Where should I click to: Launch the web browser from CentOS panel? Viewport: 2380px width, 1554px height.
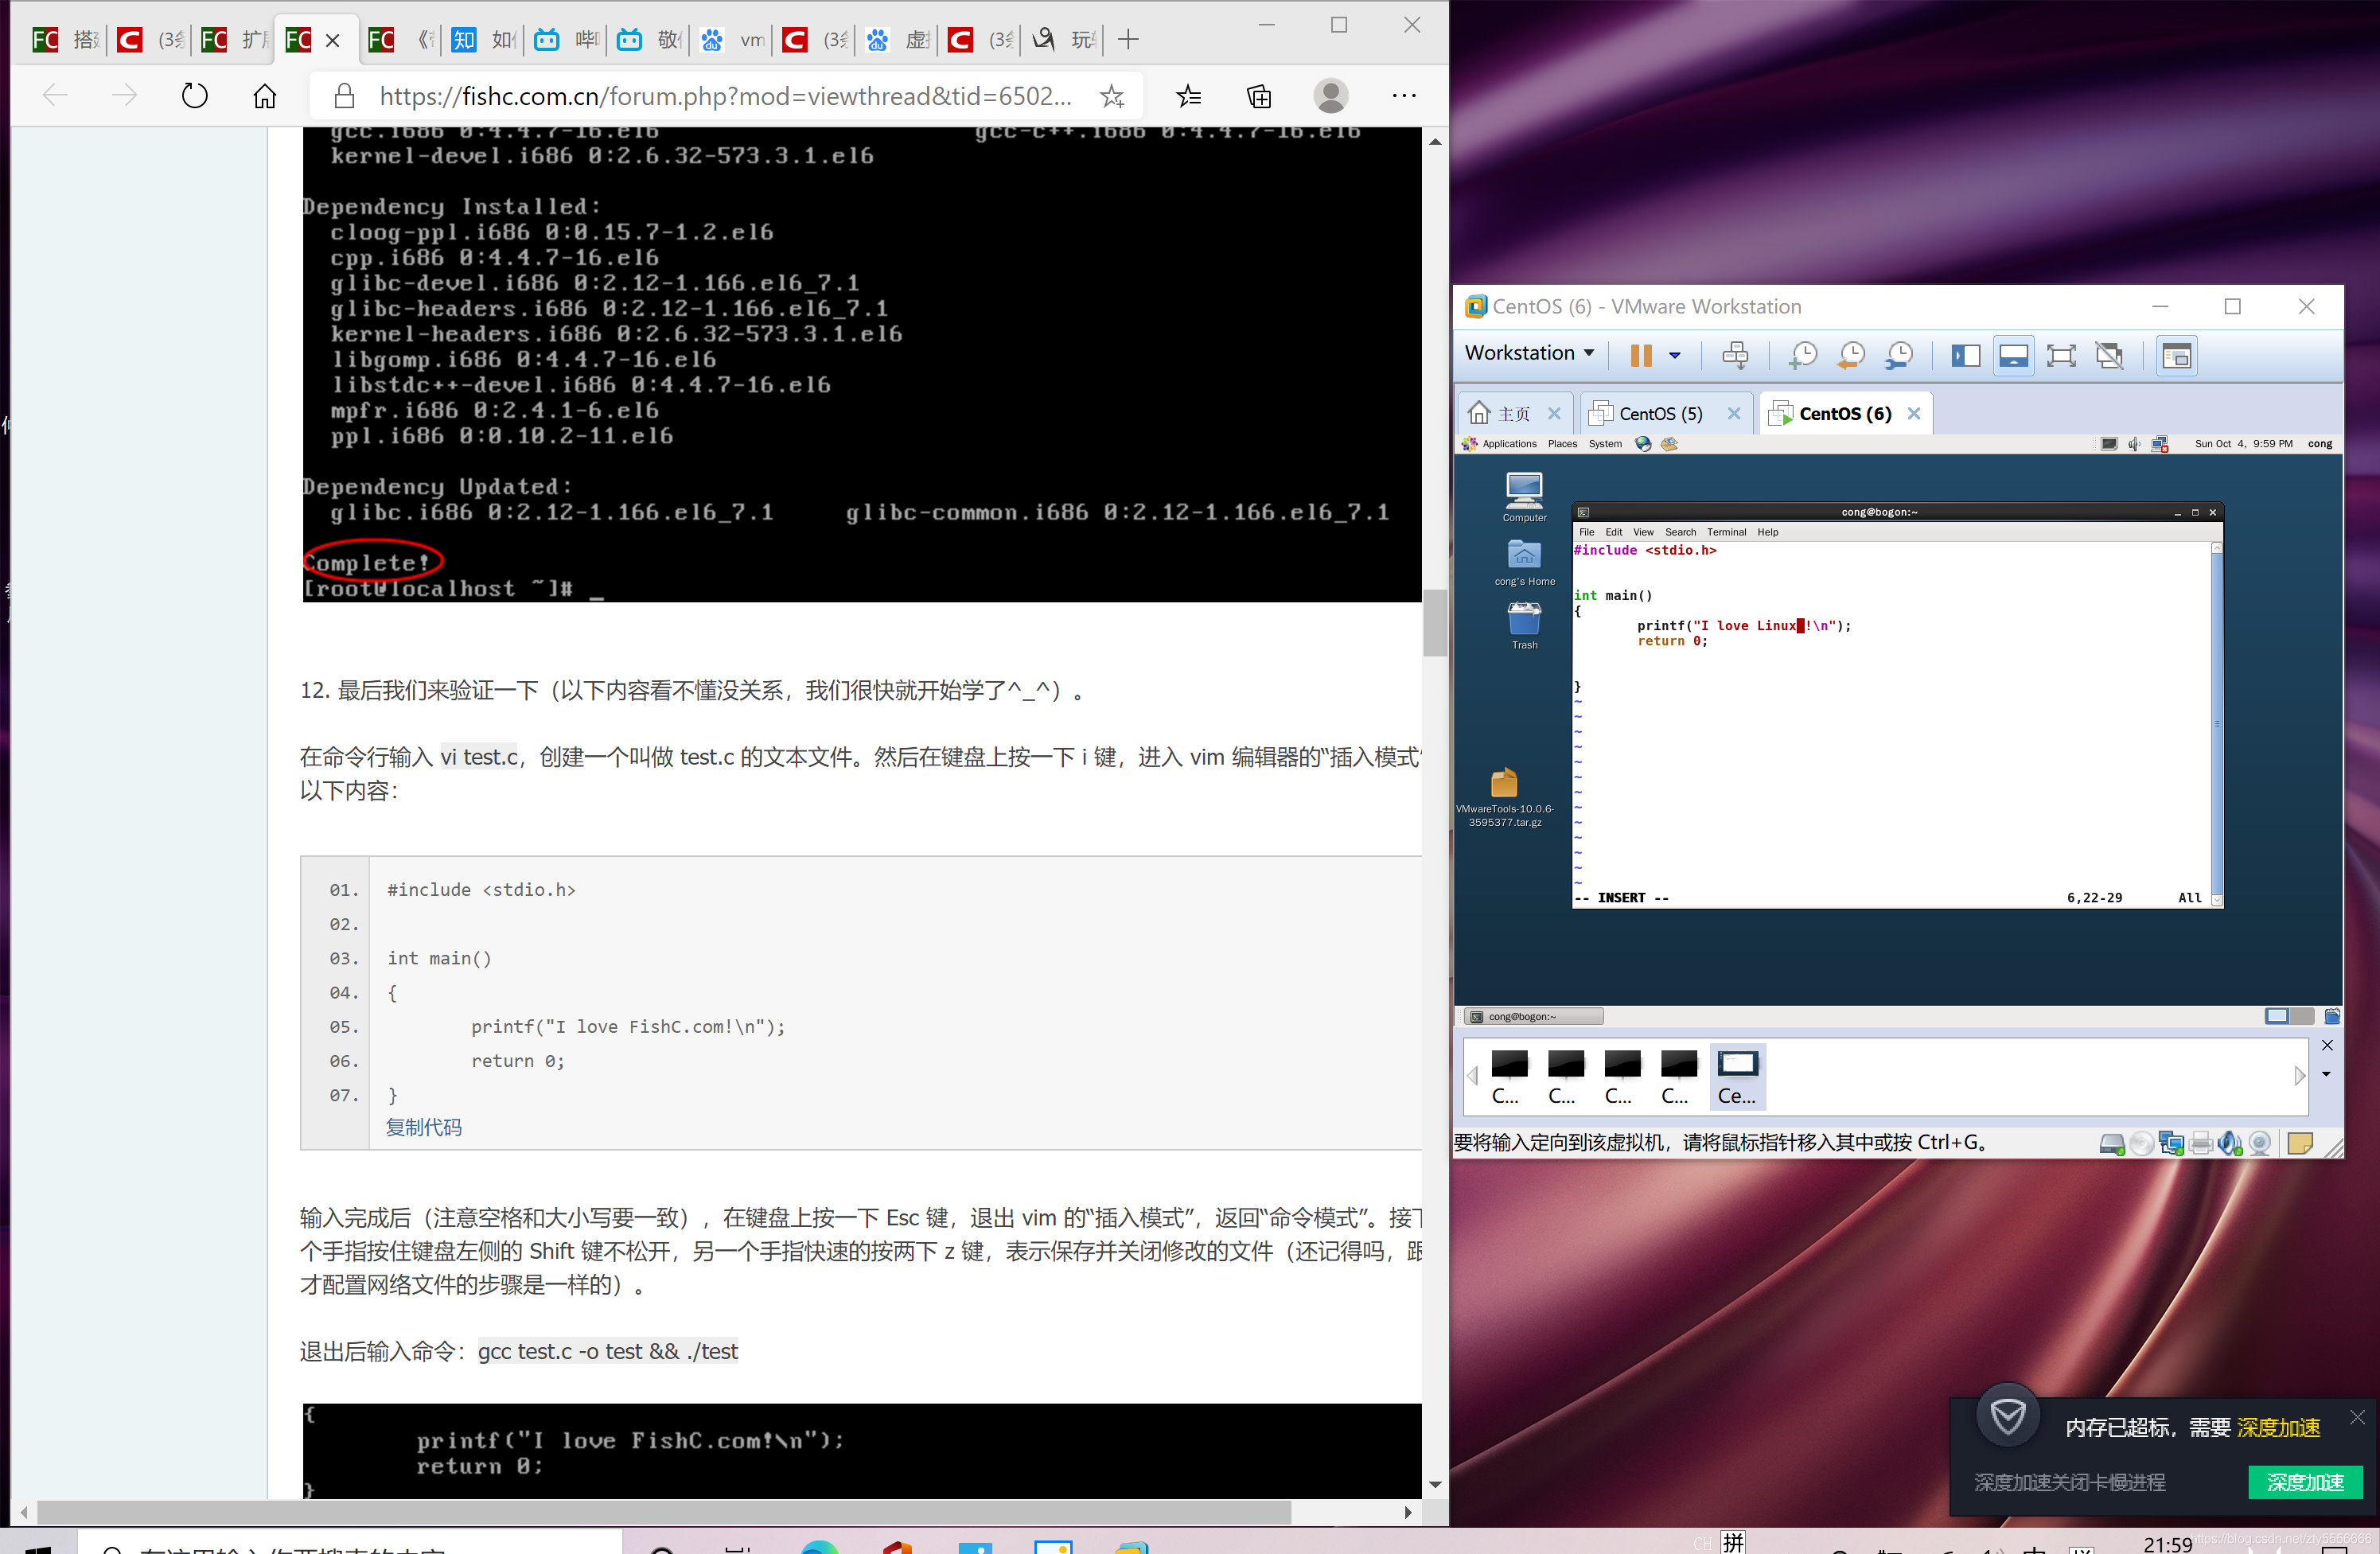click(x=1643, y=444)
